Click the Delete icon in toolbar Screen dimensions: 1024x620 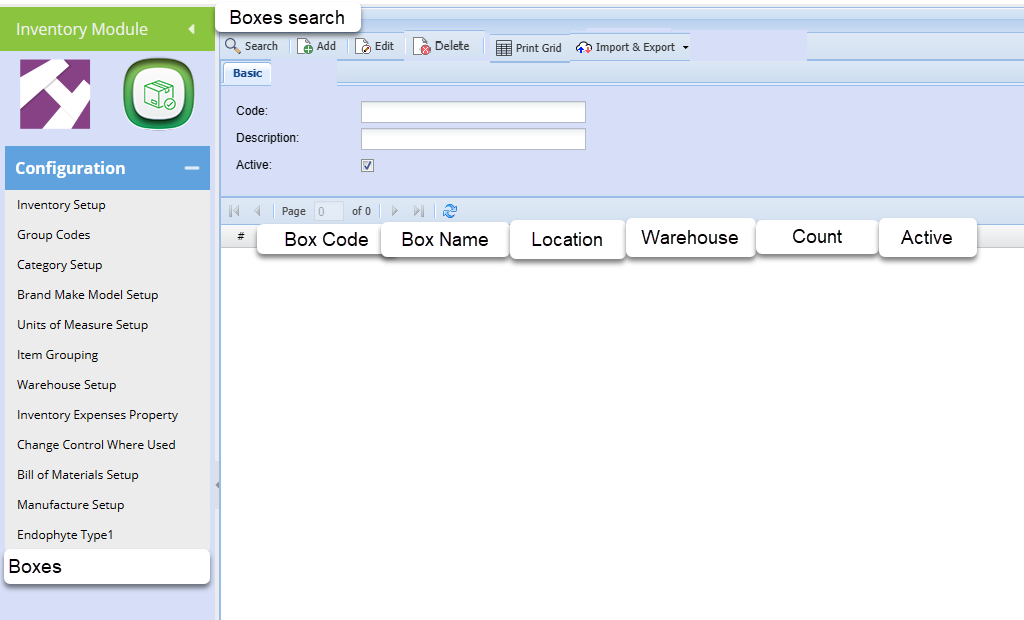point(423,47)
